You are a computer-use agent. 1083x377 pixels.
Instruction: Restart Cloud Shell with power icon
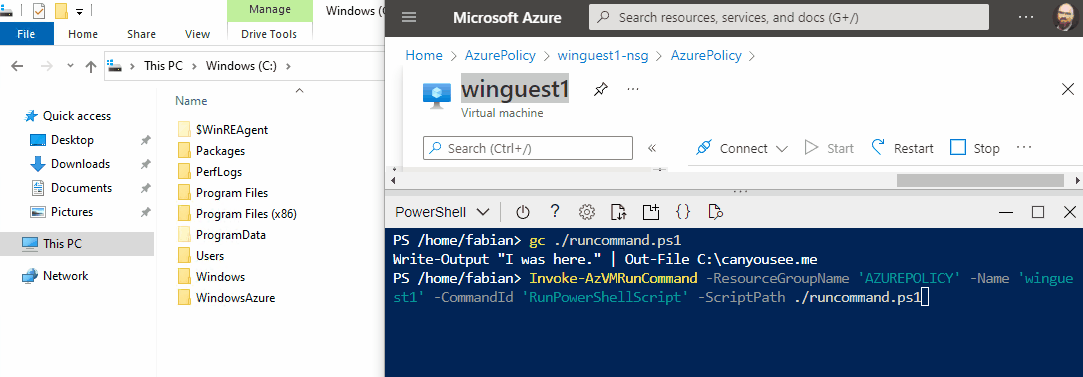click(x=522, y=212)
